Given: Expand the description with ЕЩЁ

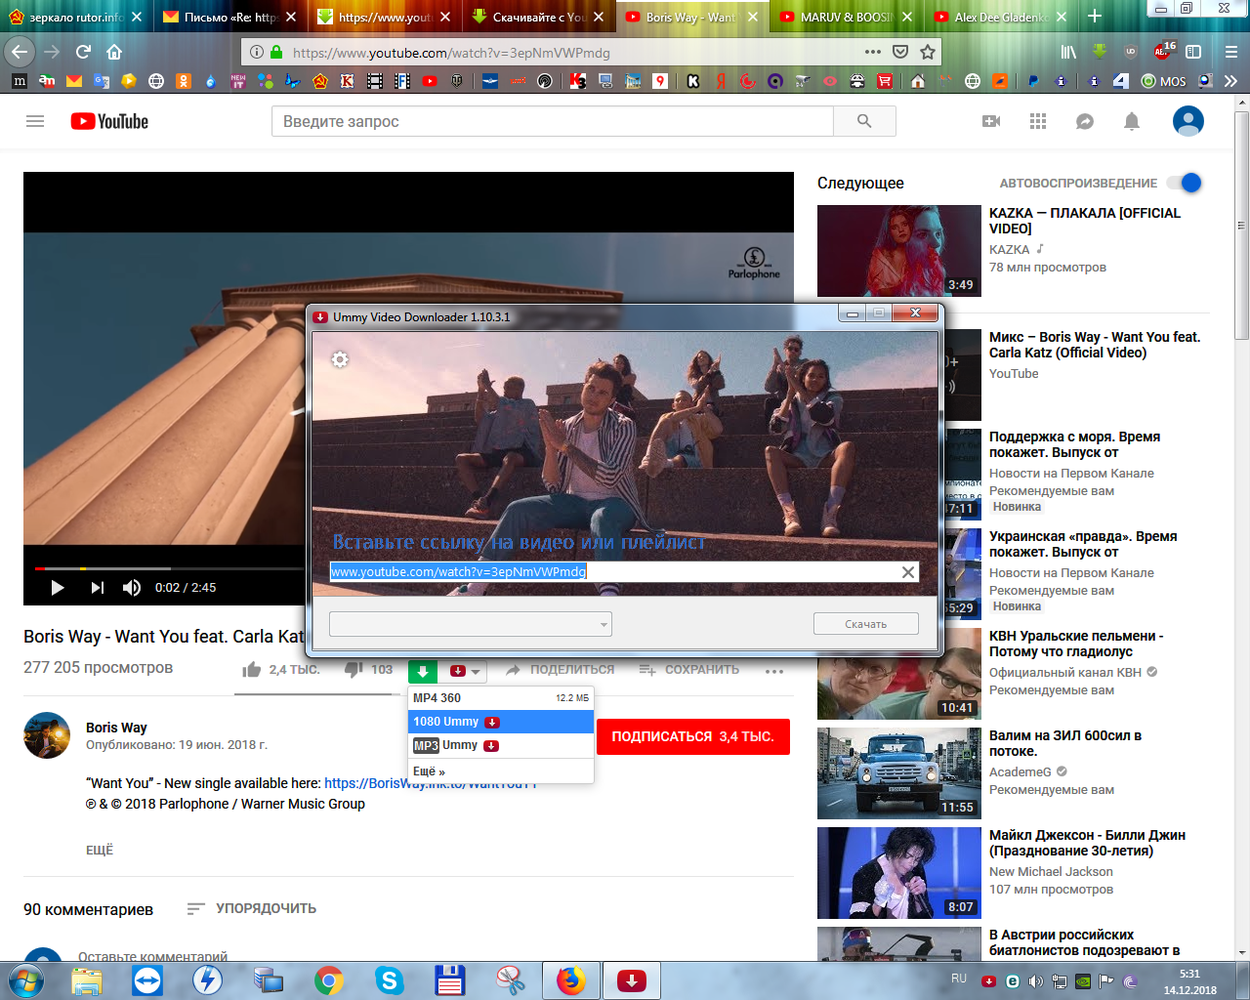Looking at the screenshot, I should click(100, 850).
